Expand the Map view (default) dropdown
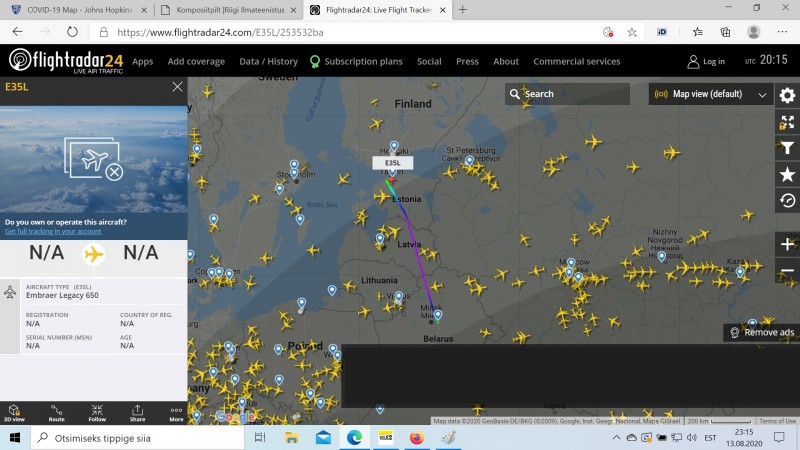800x450 pixels. click(711, 95)
